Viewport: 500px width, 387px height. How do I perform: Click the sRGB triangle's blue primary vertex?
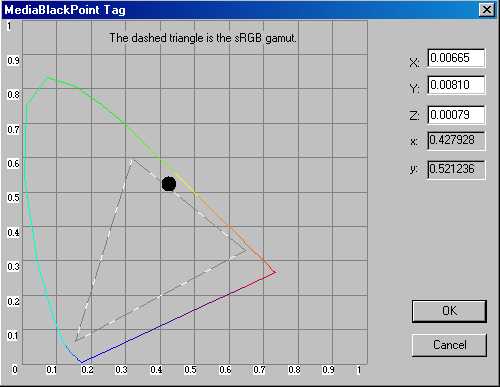pyautogui.click(x=76, y=340)
